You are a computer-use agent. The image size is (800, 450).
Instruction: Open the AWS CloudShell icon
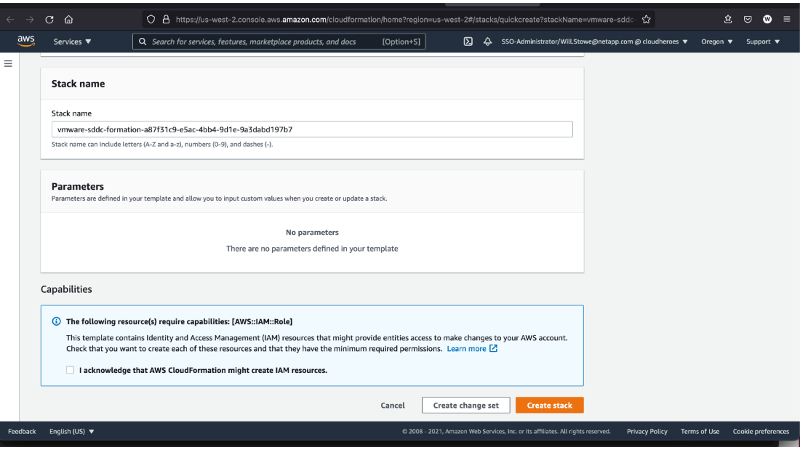[x=468, y=42]
